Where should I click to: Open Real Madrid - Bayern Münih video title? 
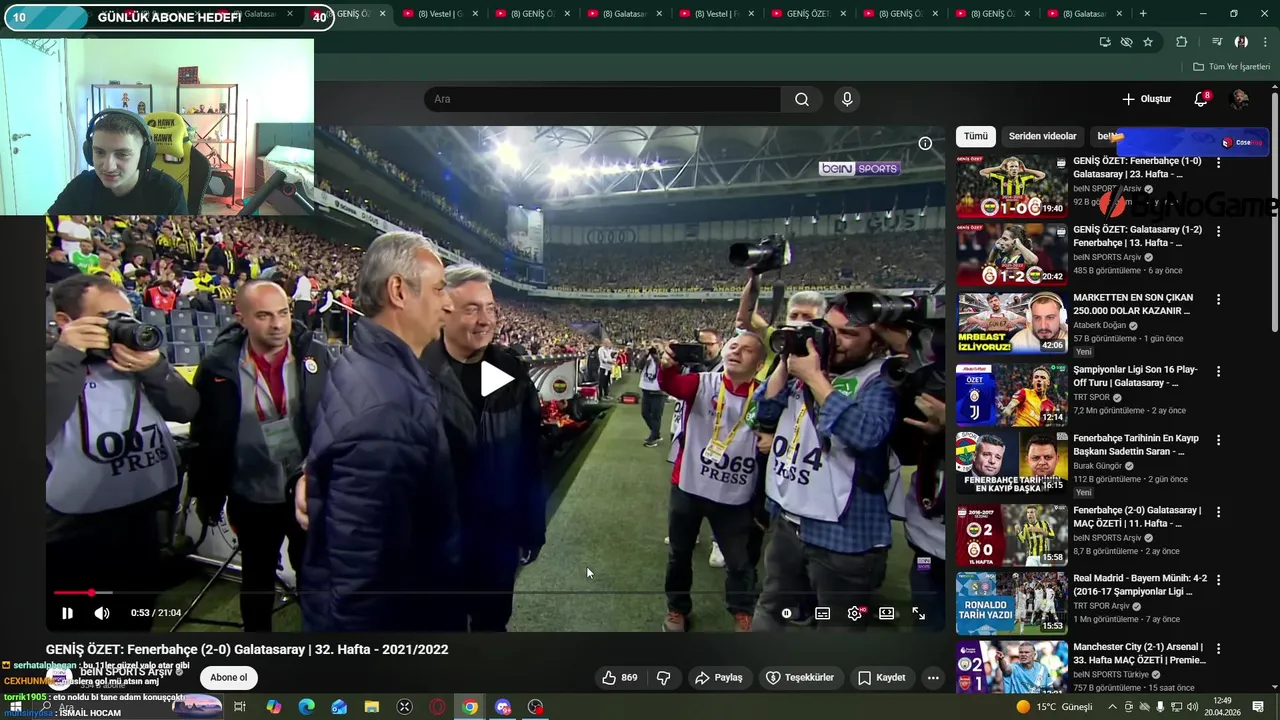tap(1140, 584)
